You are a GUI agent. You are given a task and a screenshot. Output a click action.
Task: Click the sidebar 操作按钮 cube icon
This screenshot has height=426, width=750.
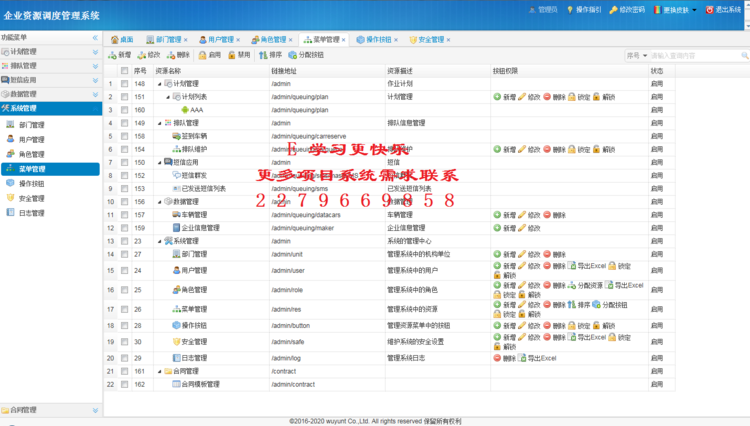[x=10, y=183]
